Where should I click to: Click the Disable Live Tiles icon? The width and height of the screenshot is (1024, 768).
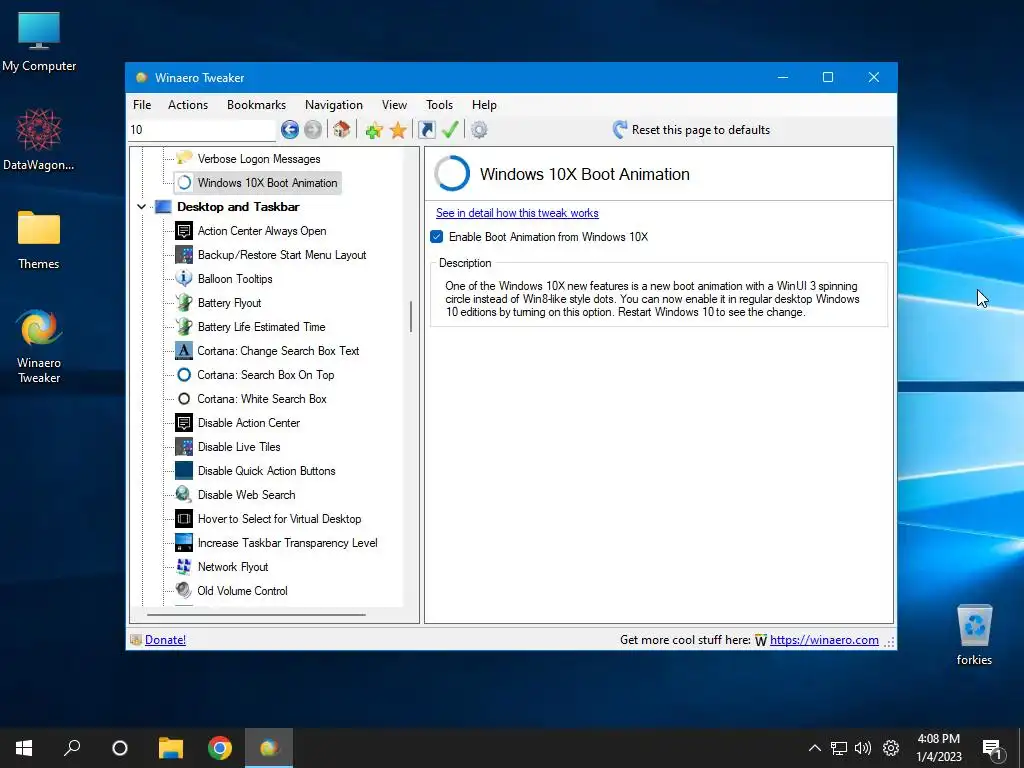(x=184, y=447)
